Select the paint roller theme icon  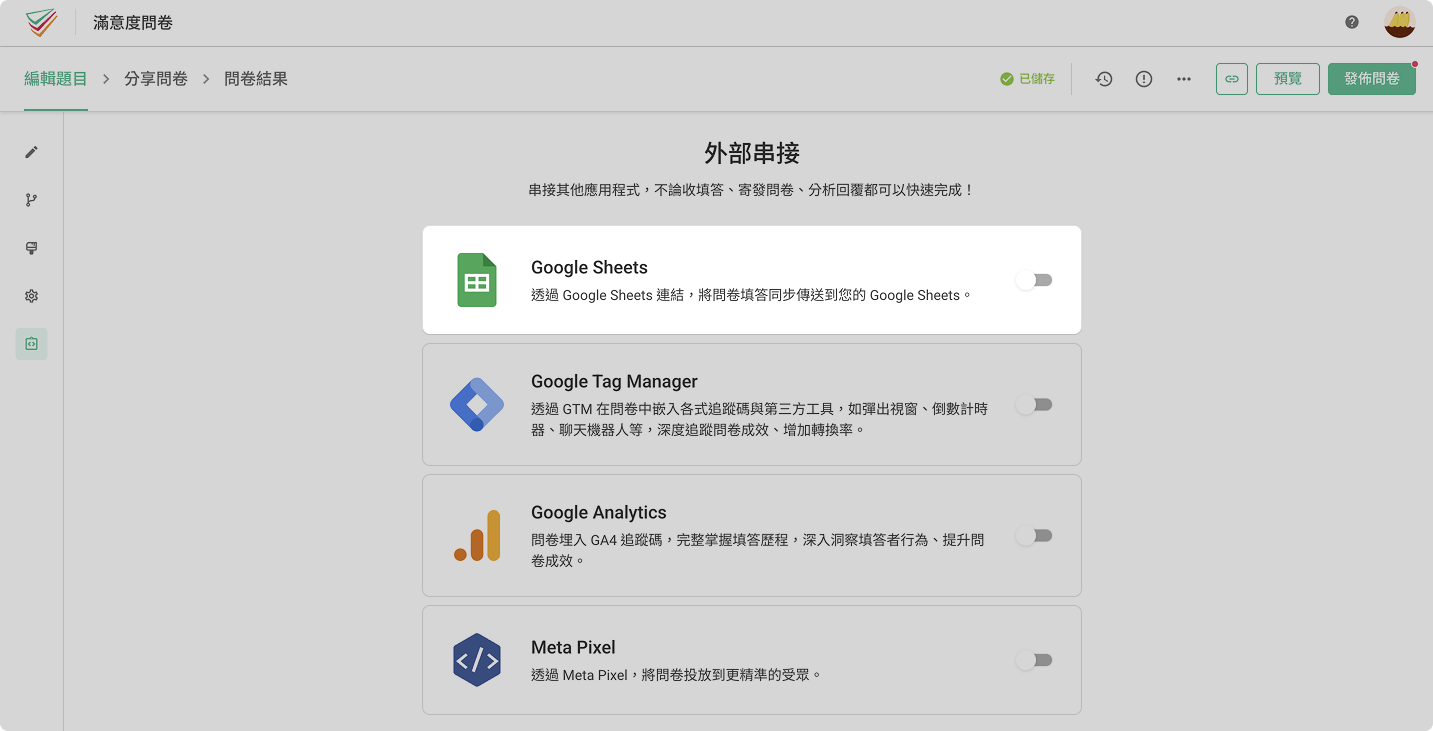pos(32,248)
